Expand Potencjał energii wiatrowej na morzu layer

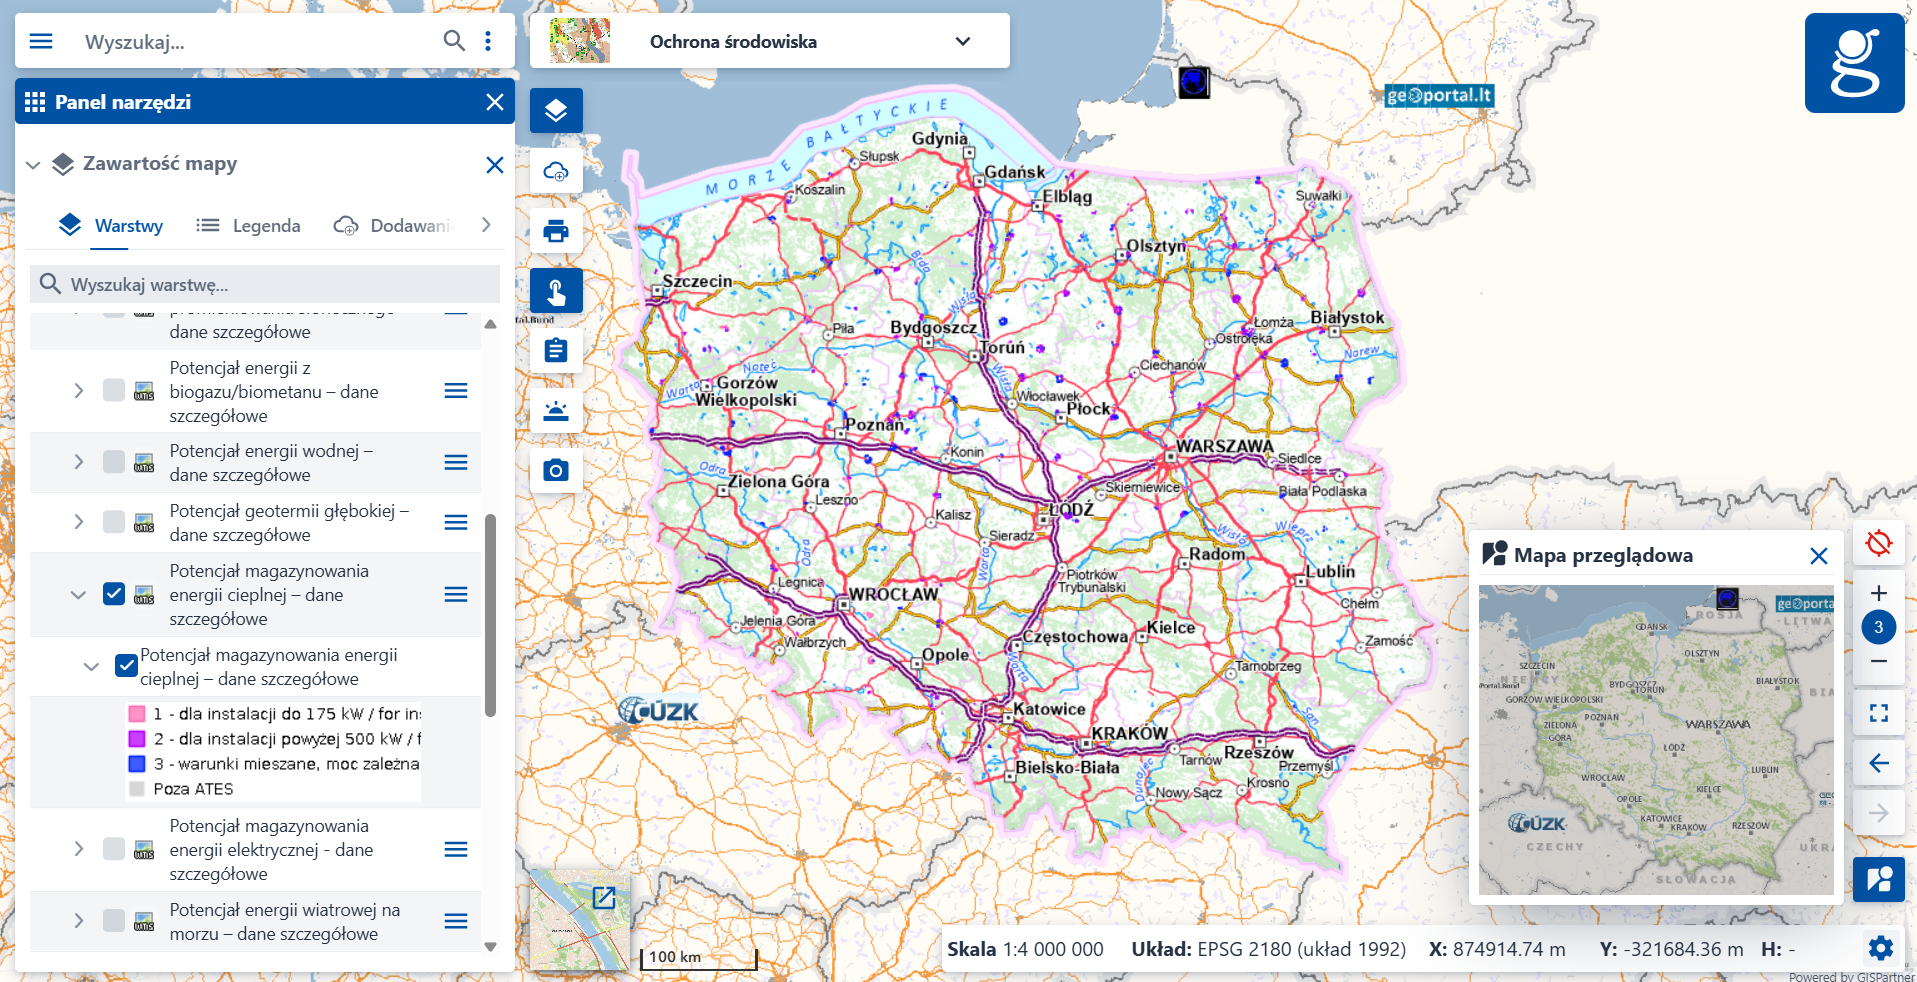(79, 921)
